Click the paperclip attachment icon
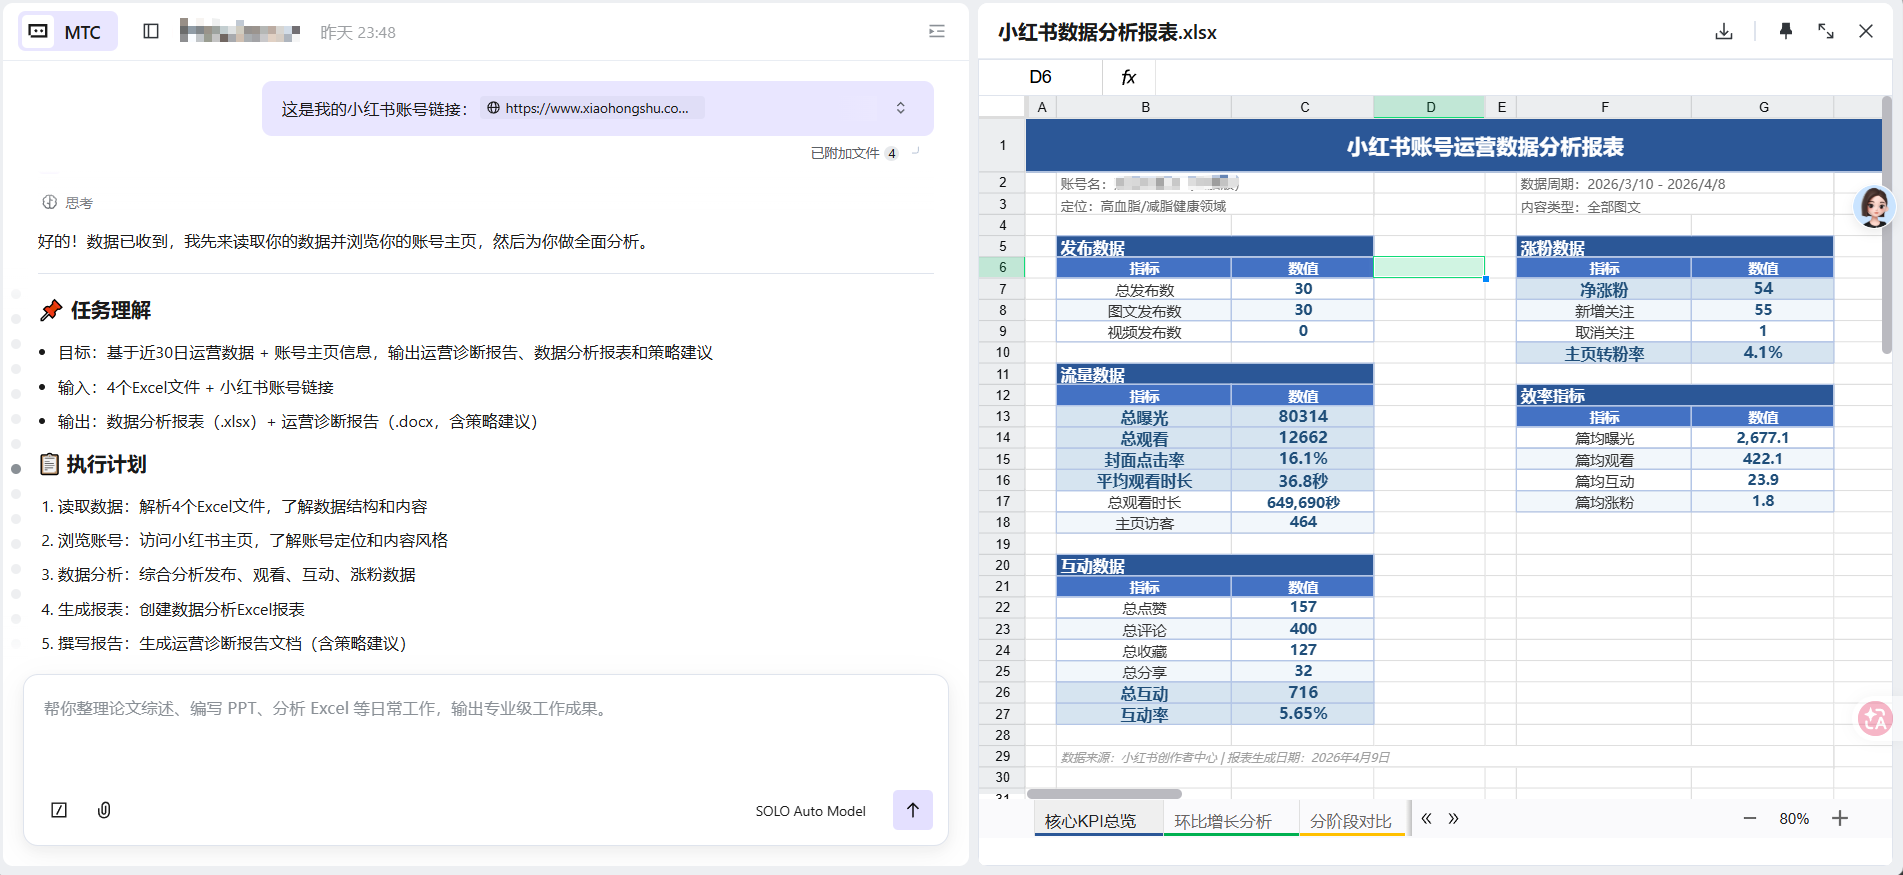The height and width of the screenshot is (875, 1903). (x=104, y=810)
